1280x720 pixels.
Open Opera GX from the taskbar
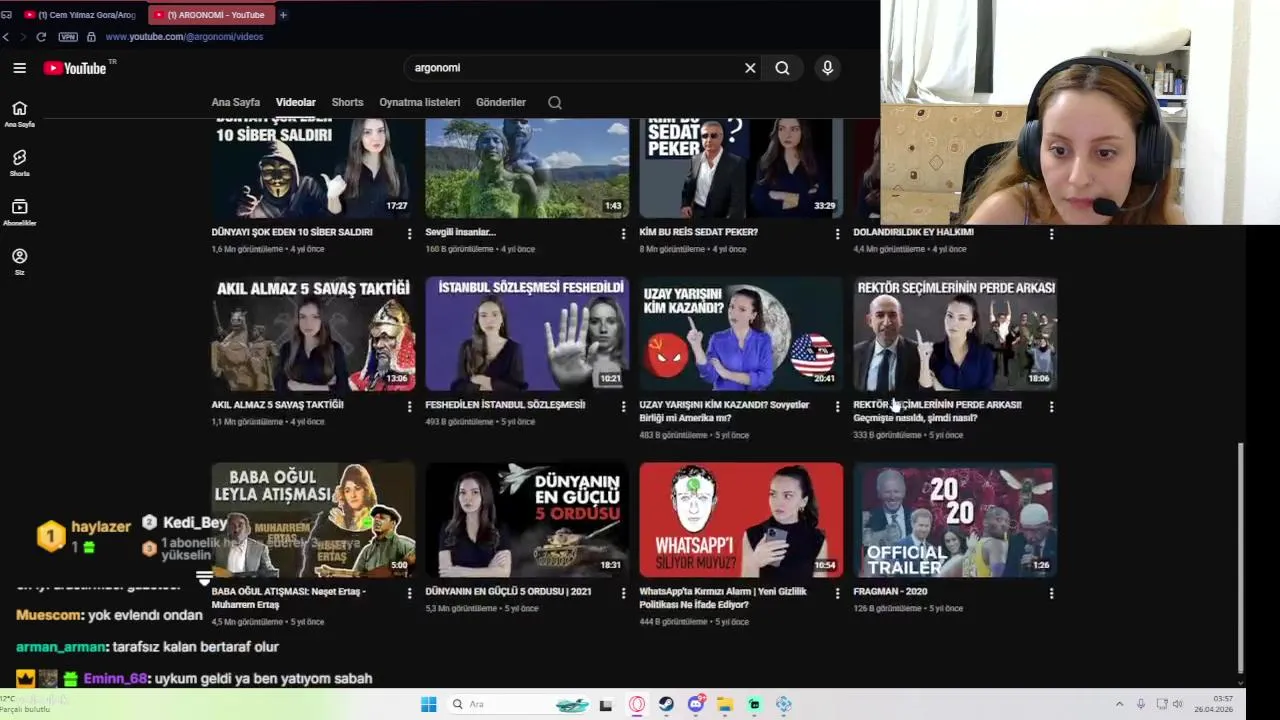(637, 704)
